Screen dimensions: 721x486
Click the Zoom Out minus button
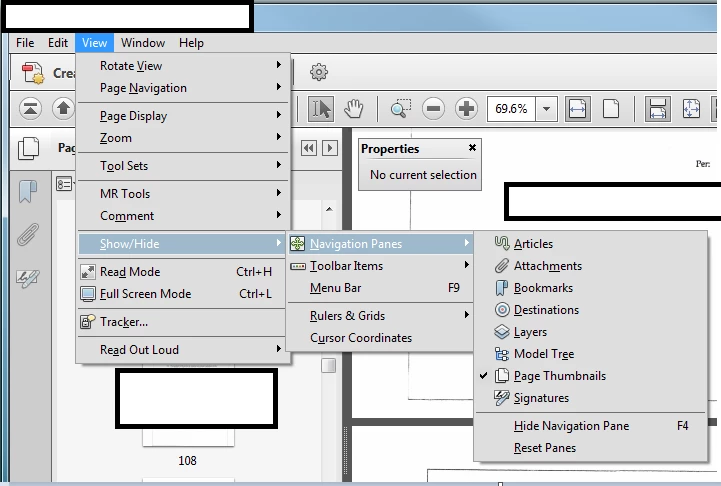click(x=433, y=109)
